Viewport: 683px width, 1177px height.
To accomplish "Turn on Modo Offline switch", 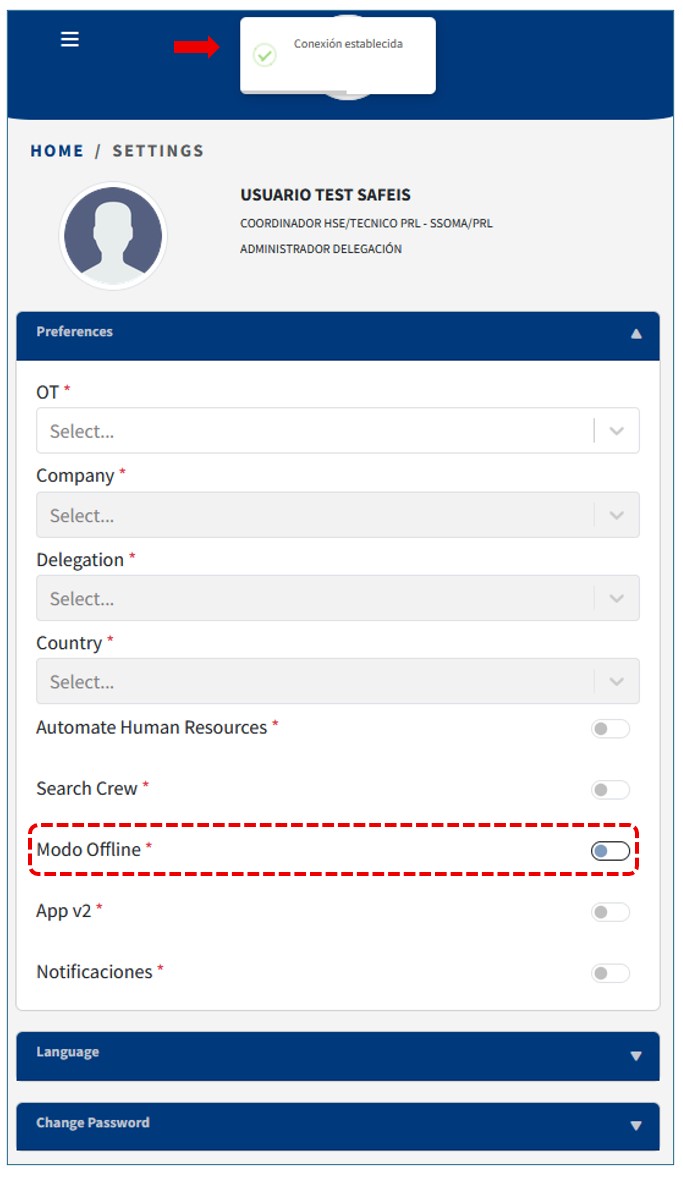I will point(610,851).
